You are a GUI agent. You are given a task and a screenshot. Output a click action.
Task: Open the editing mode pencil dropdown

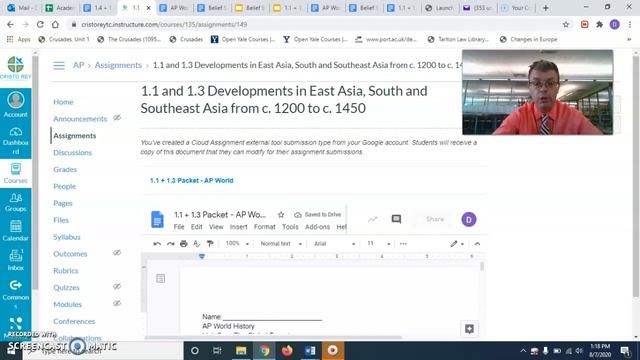point(457,244)
